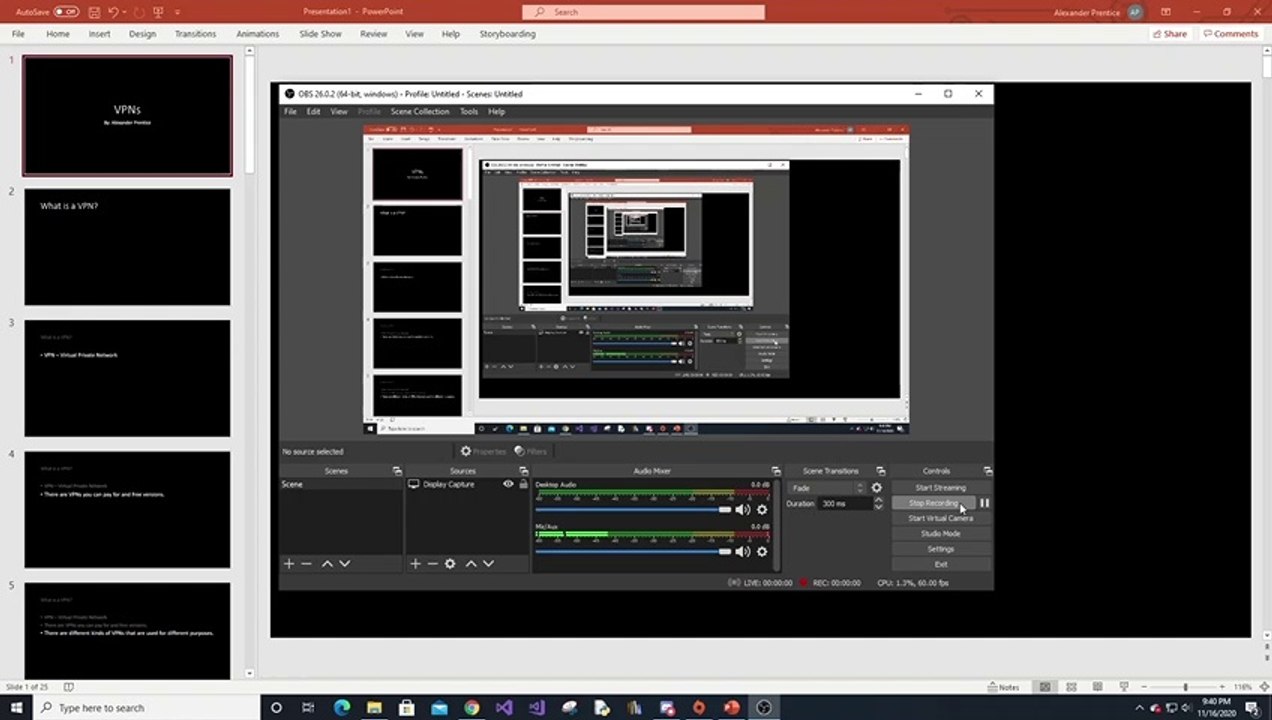Undock the Controls panel

click(988, 471)
